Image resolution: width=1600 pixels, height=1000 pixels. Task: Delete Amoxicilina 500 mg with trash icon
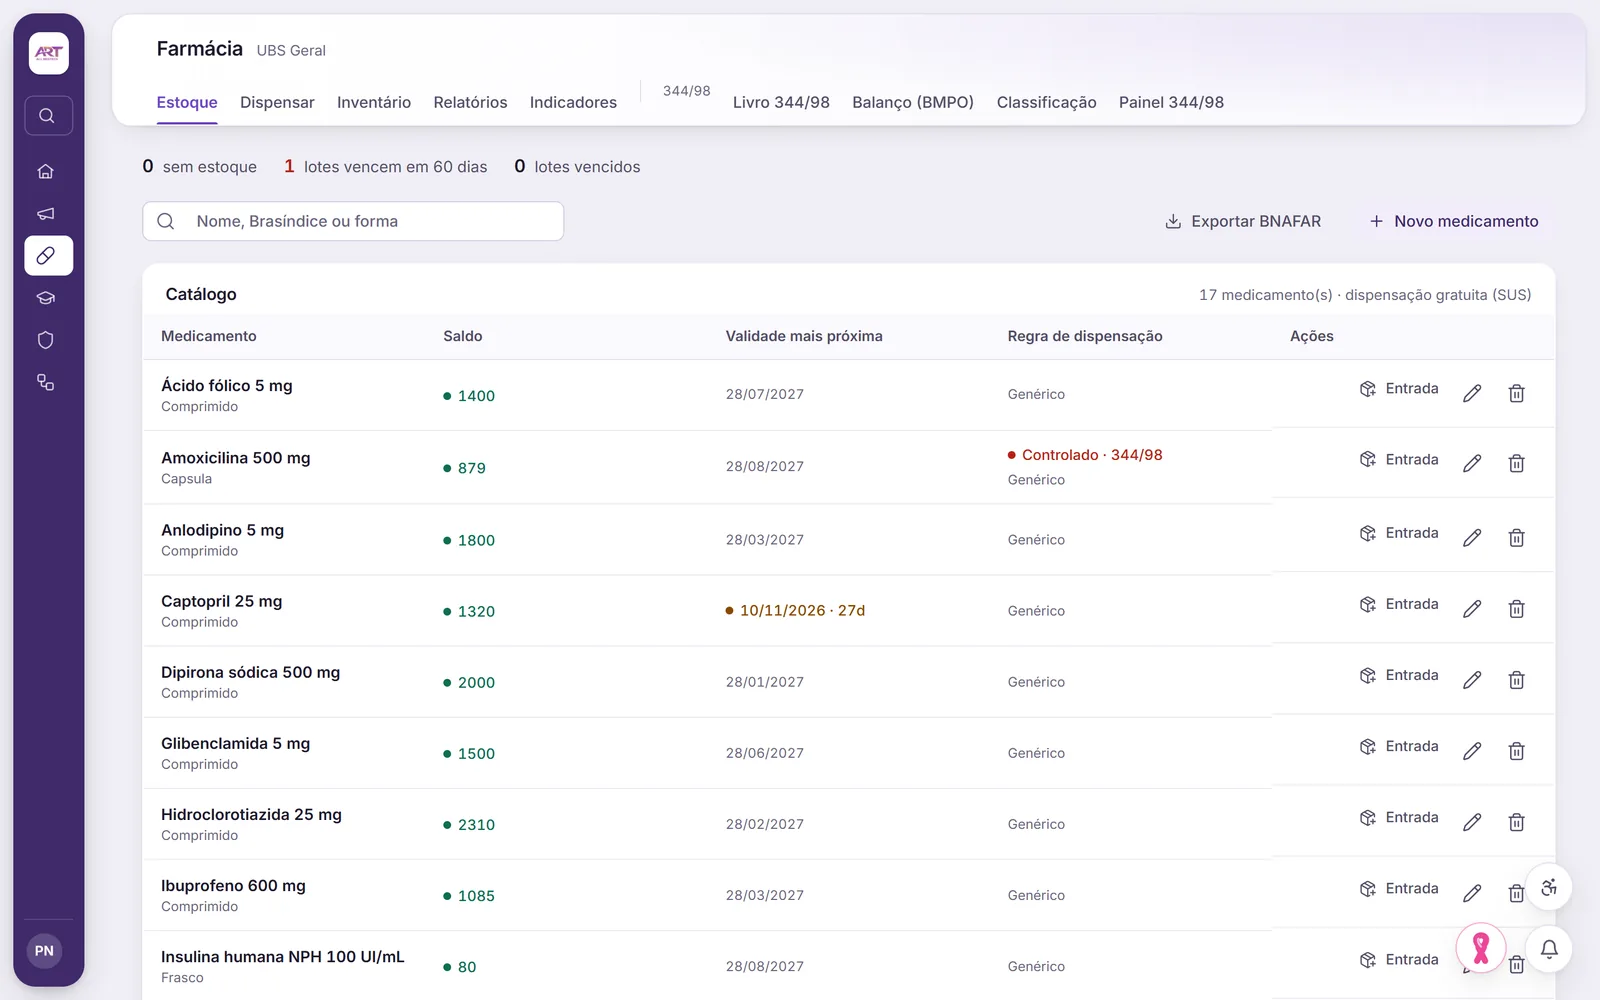[1516, 463]
